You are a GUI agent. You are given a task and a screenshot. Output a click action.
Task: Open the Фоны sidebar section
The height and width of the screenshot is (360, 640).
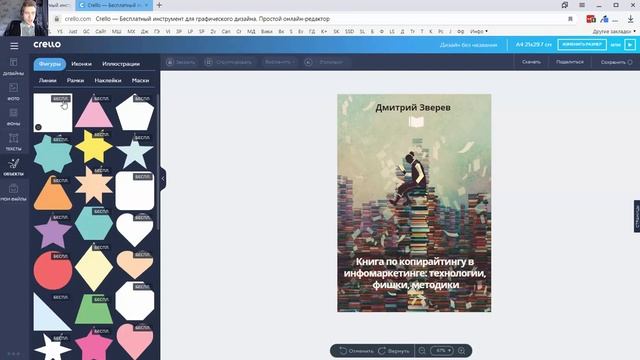tap(13, 117)
